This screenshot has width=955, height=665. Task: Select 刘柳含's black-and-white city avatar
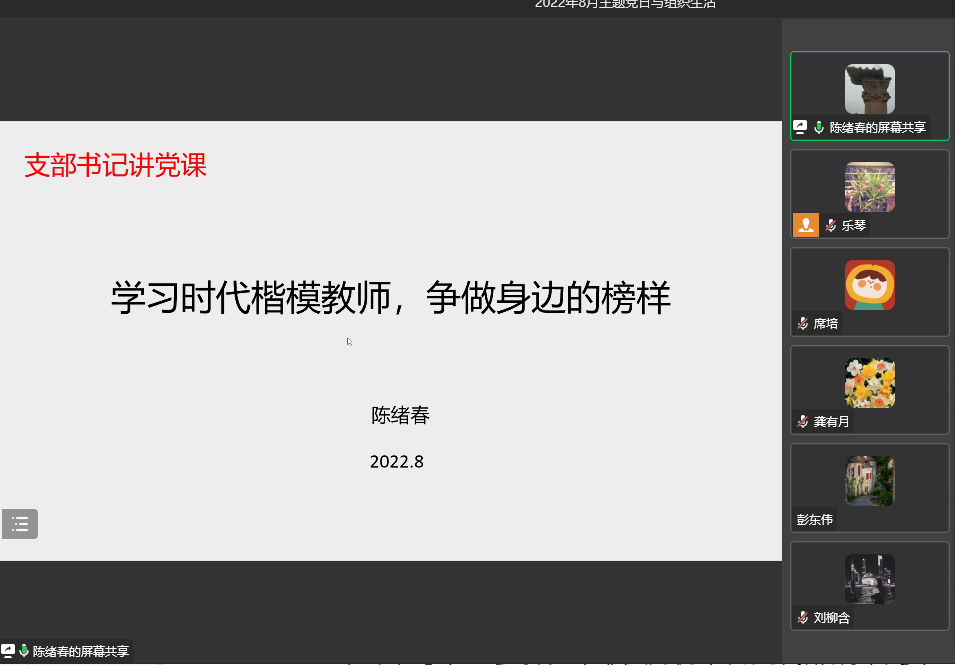(x=869, y=579)
